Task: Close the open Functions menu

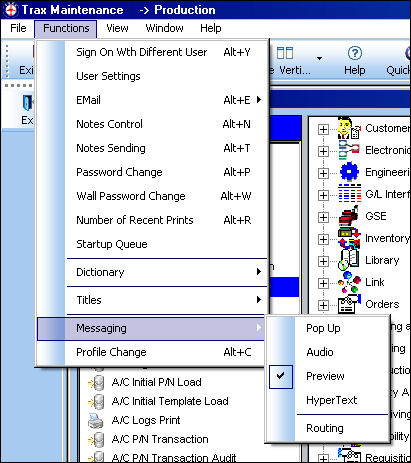Action: tap(66, 28)
